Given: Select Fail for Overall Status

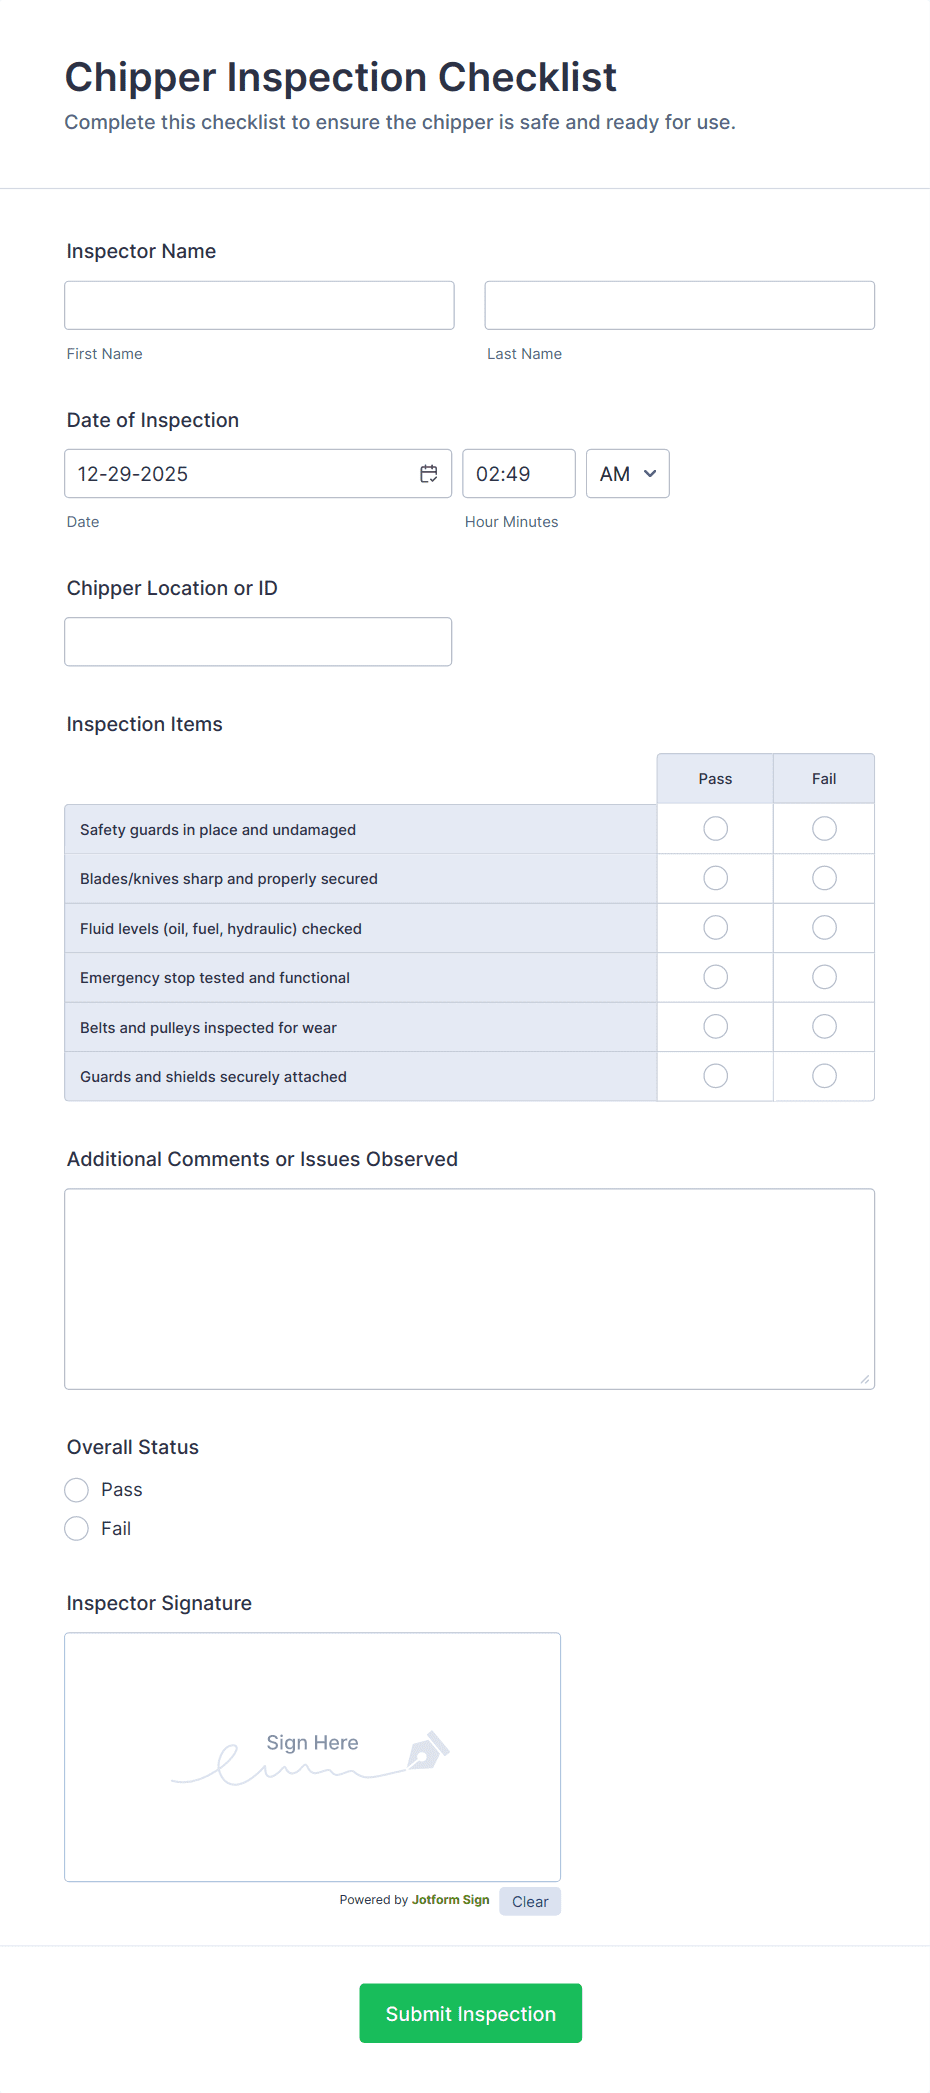Looking at the screenshot, I should [x=76, y=1528].
